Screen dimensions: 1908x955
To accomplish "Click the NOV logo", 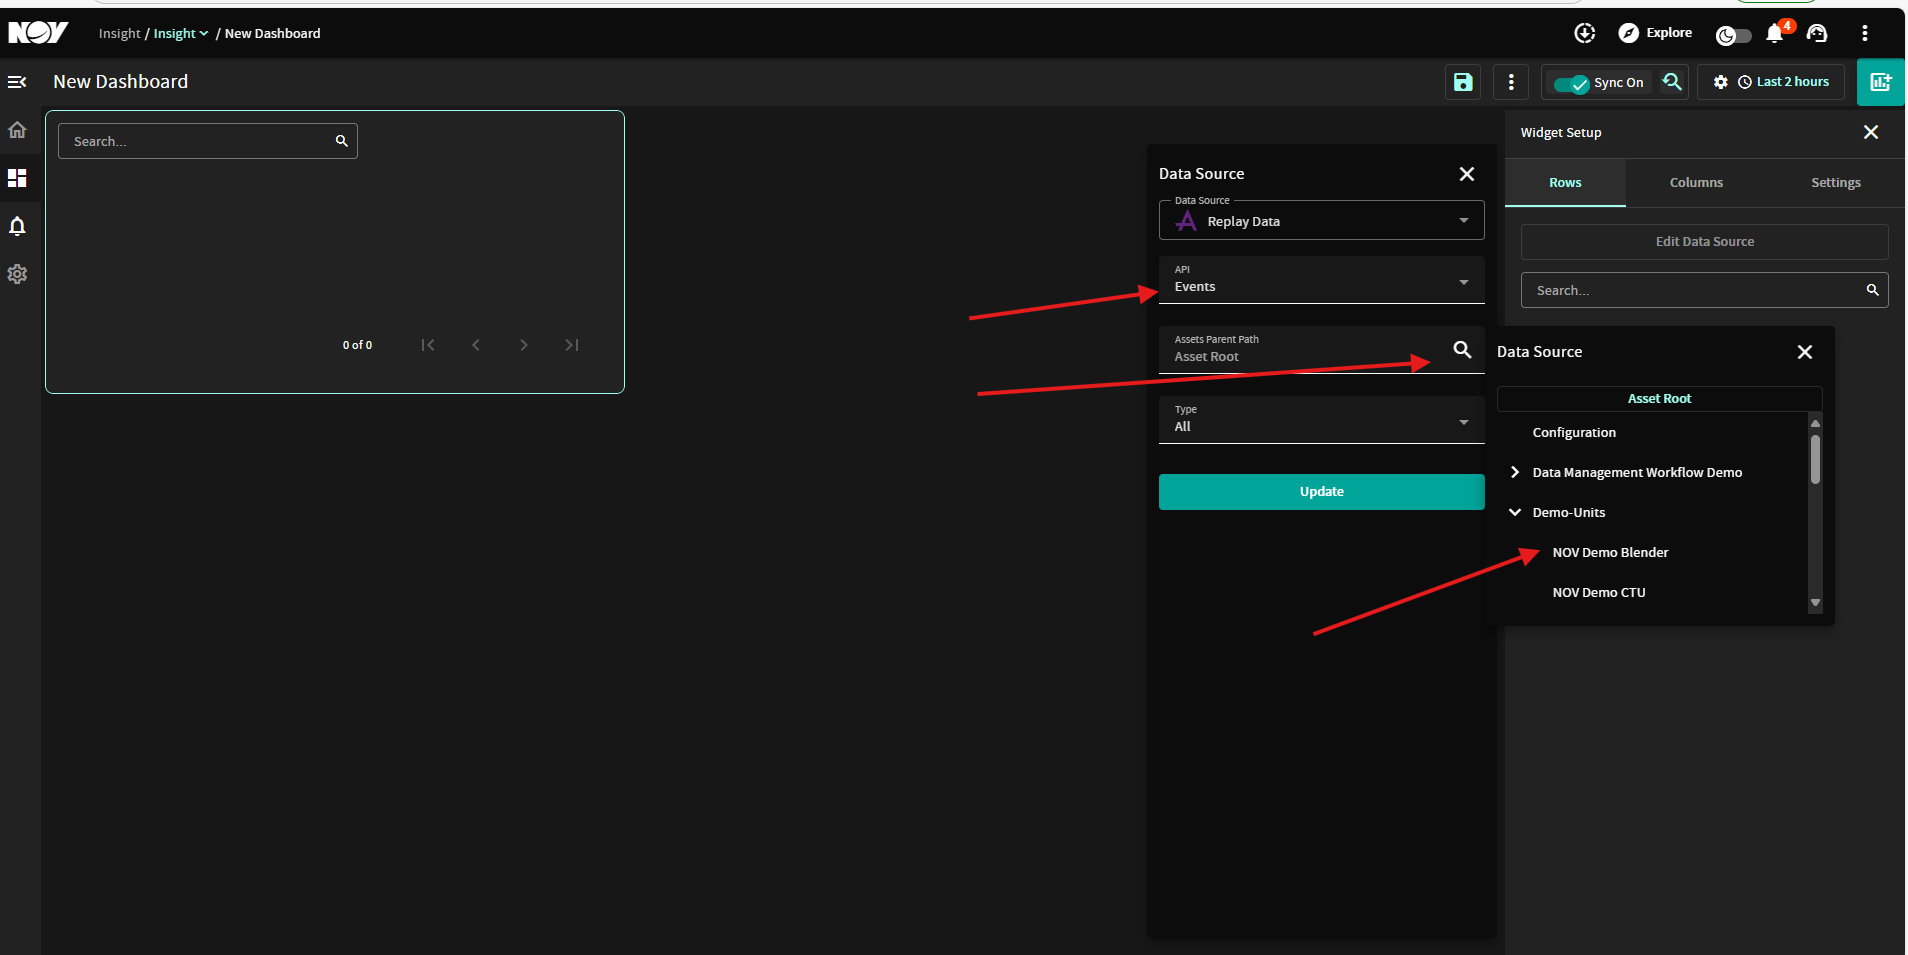I will (x=38, y=33).
